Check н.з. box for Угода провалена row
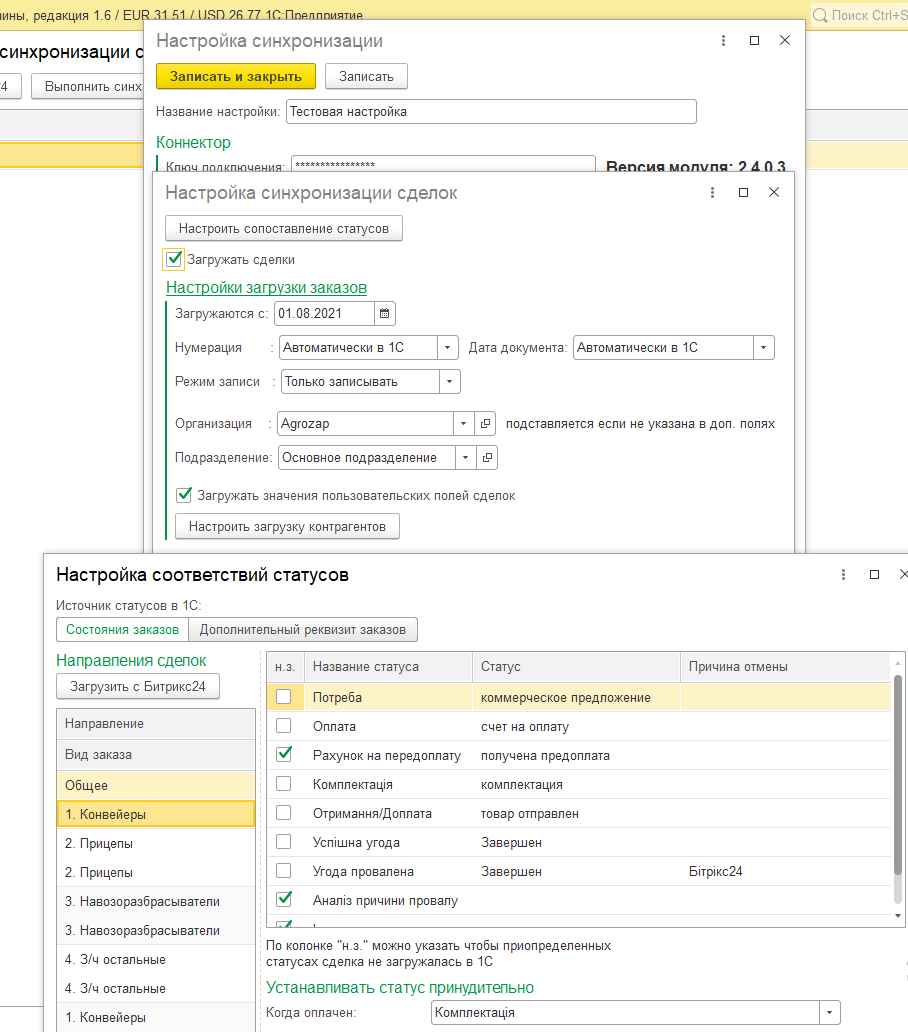The width and height of the screenshot is (908, 1032). click(x=284, y=871)
